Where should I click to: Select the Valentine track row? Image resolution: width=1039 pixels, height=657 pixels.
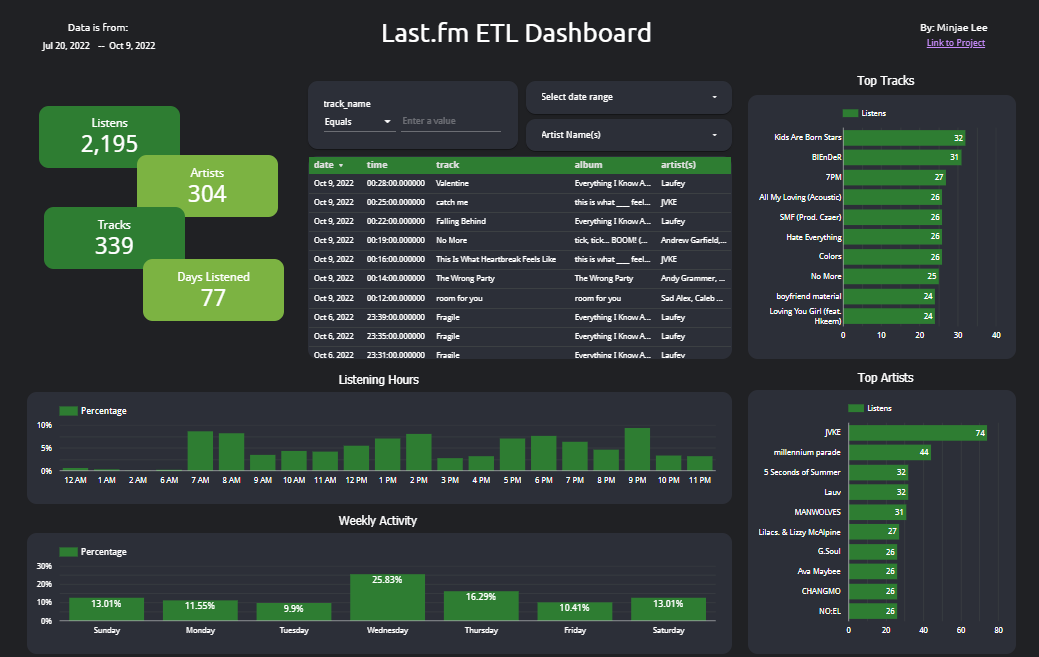[452, 184]
